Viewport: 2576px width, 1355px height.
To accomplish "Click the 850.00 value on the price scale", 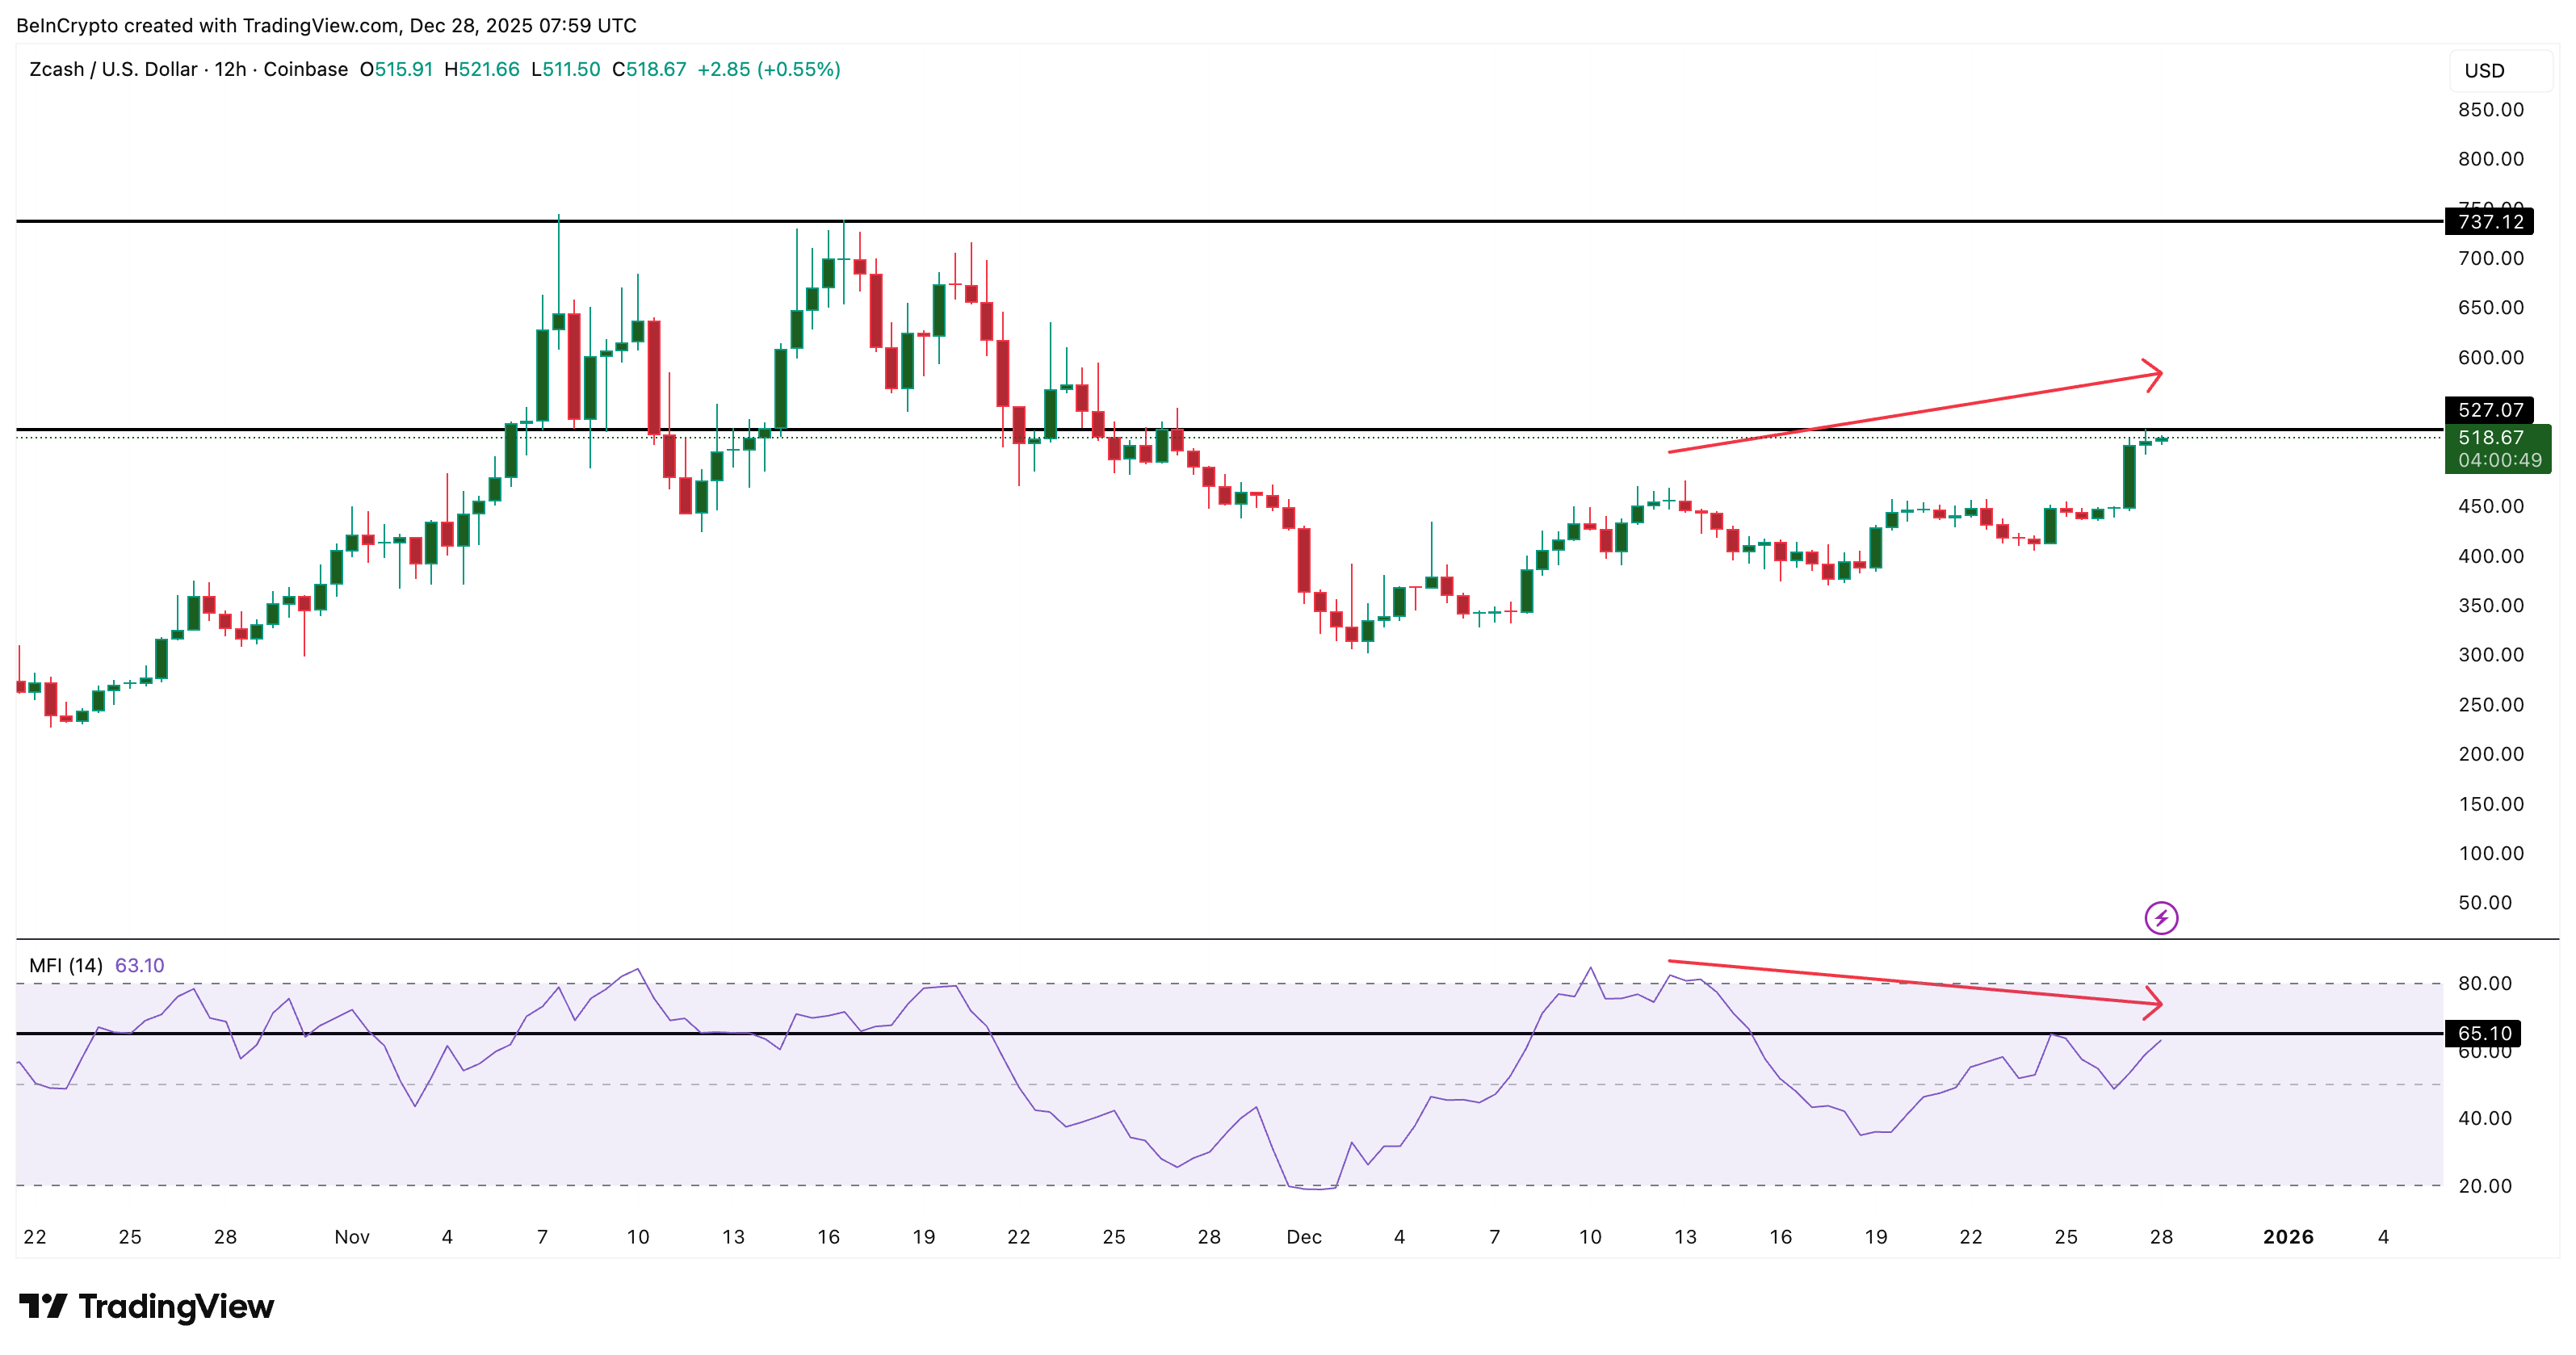I will 2494,112.
